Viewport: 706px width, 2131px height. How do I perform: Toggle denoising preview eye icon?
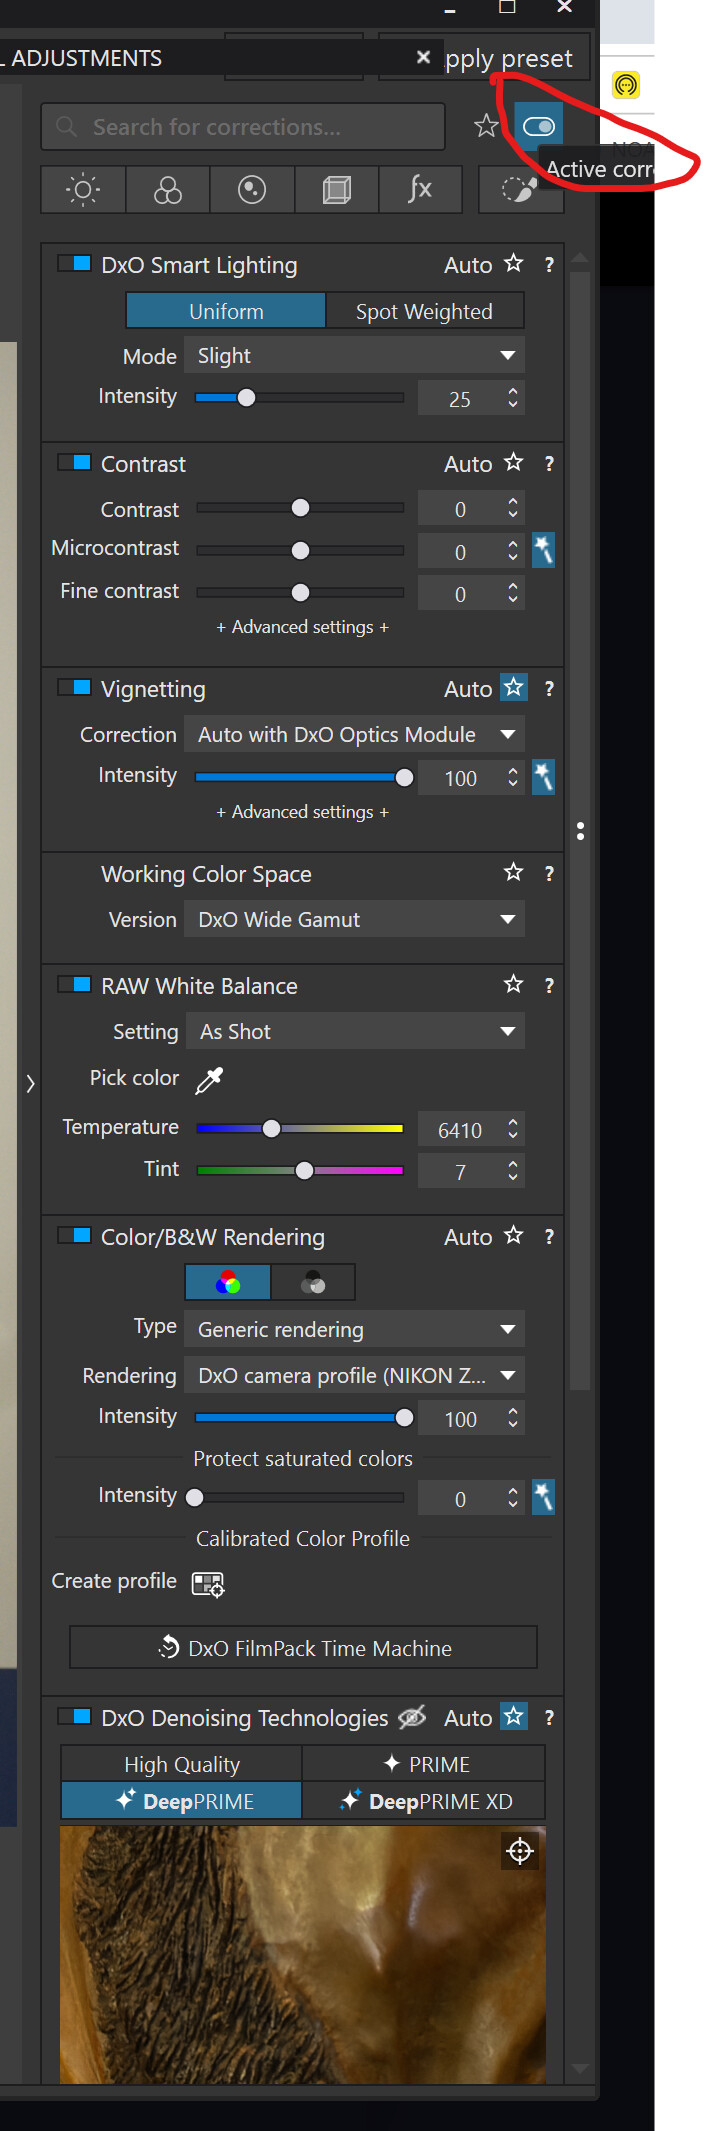[412, 1717]
